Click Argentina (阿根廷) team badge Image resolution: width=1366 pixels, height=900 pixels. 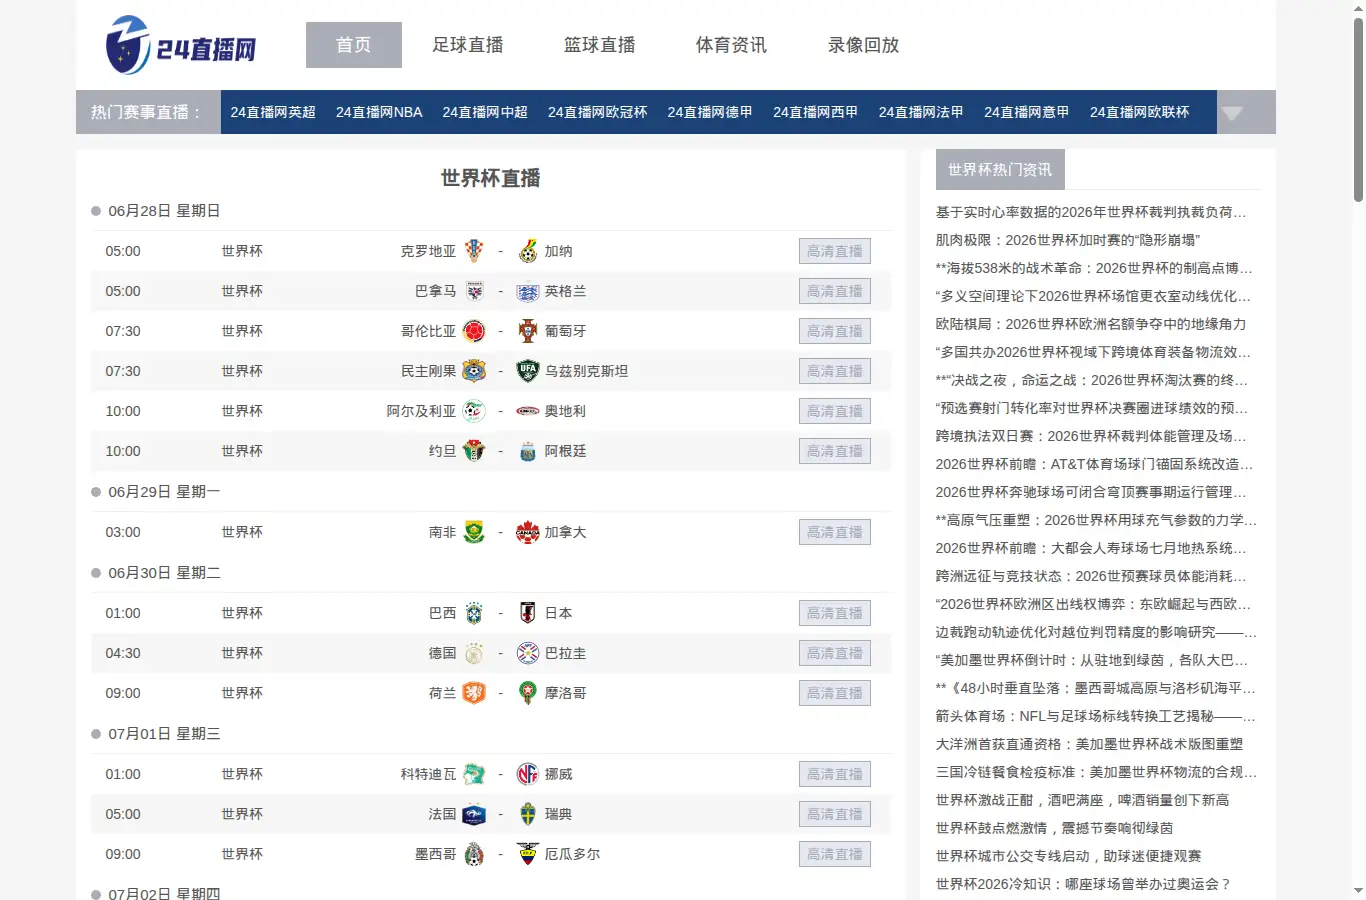pos(528,451)
